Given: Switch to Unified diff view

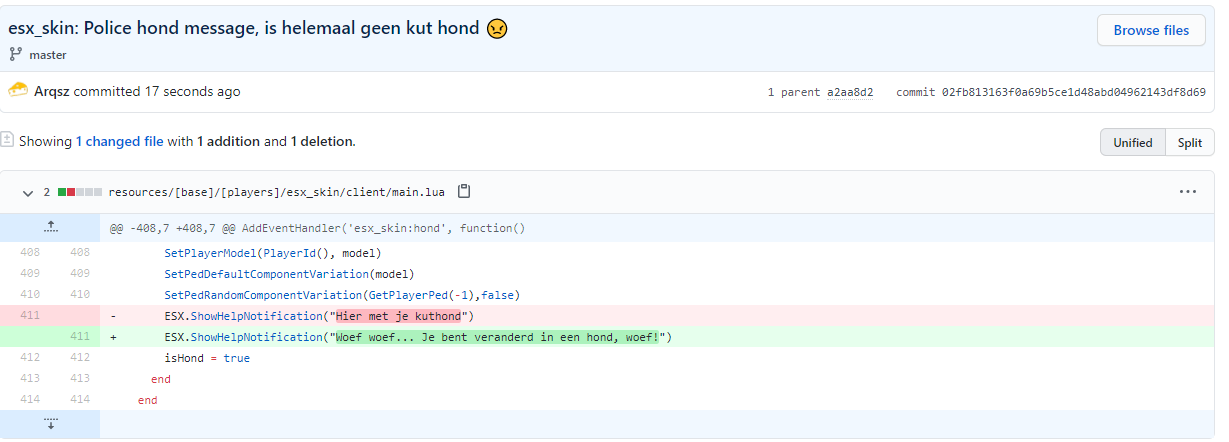Looking at the screenshot, I should coord(1132,142).
